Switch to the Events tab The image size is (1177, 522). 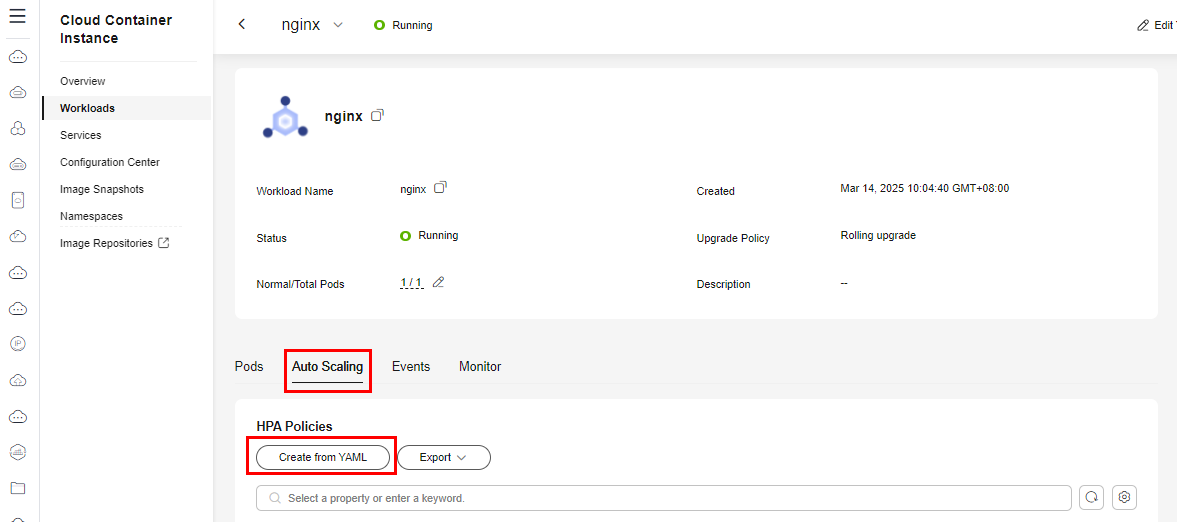pos(411,367)
